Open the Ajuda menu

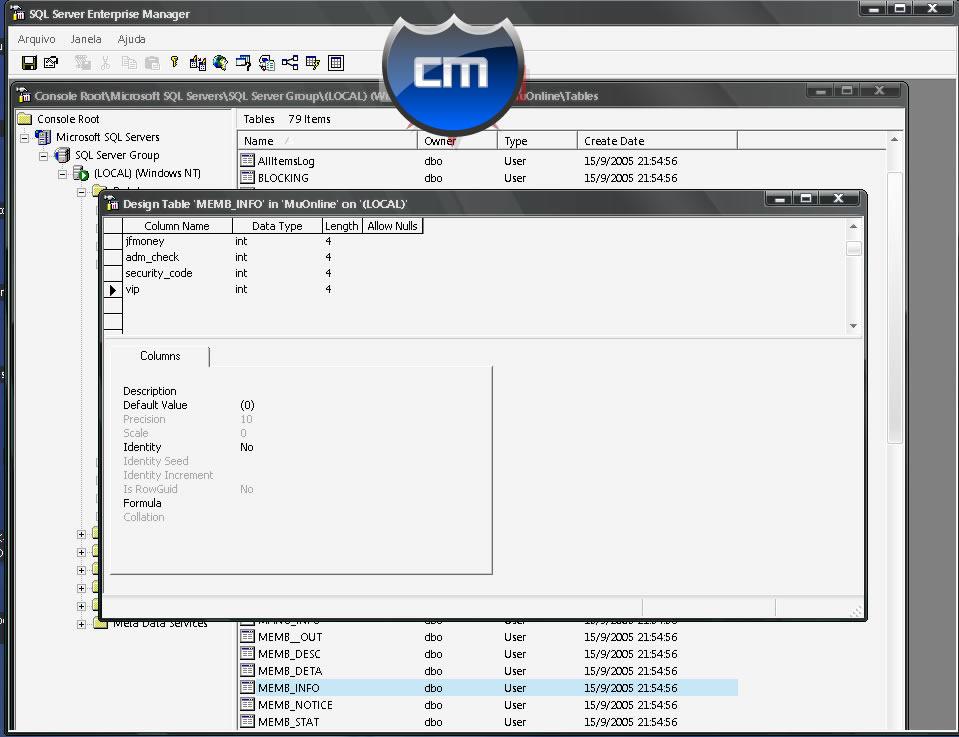click(x=131, y=39)
